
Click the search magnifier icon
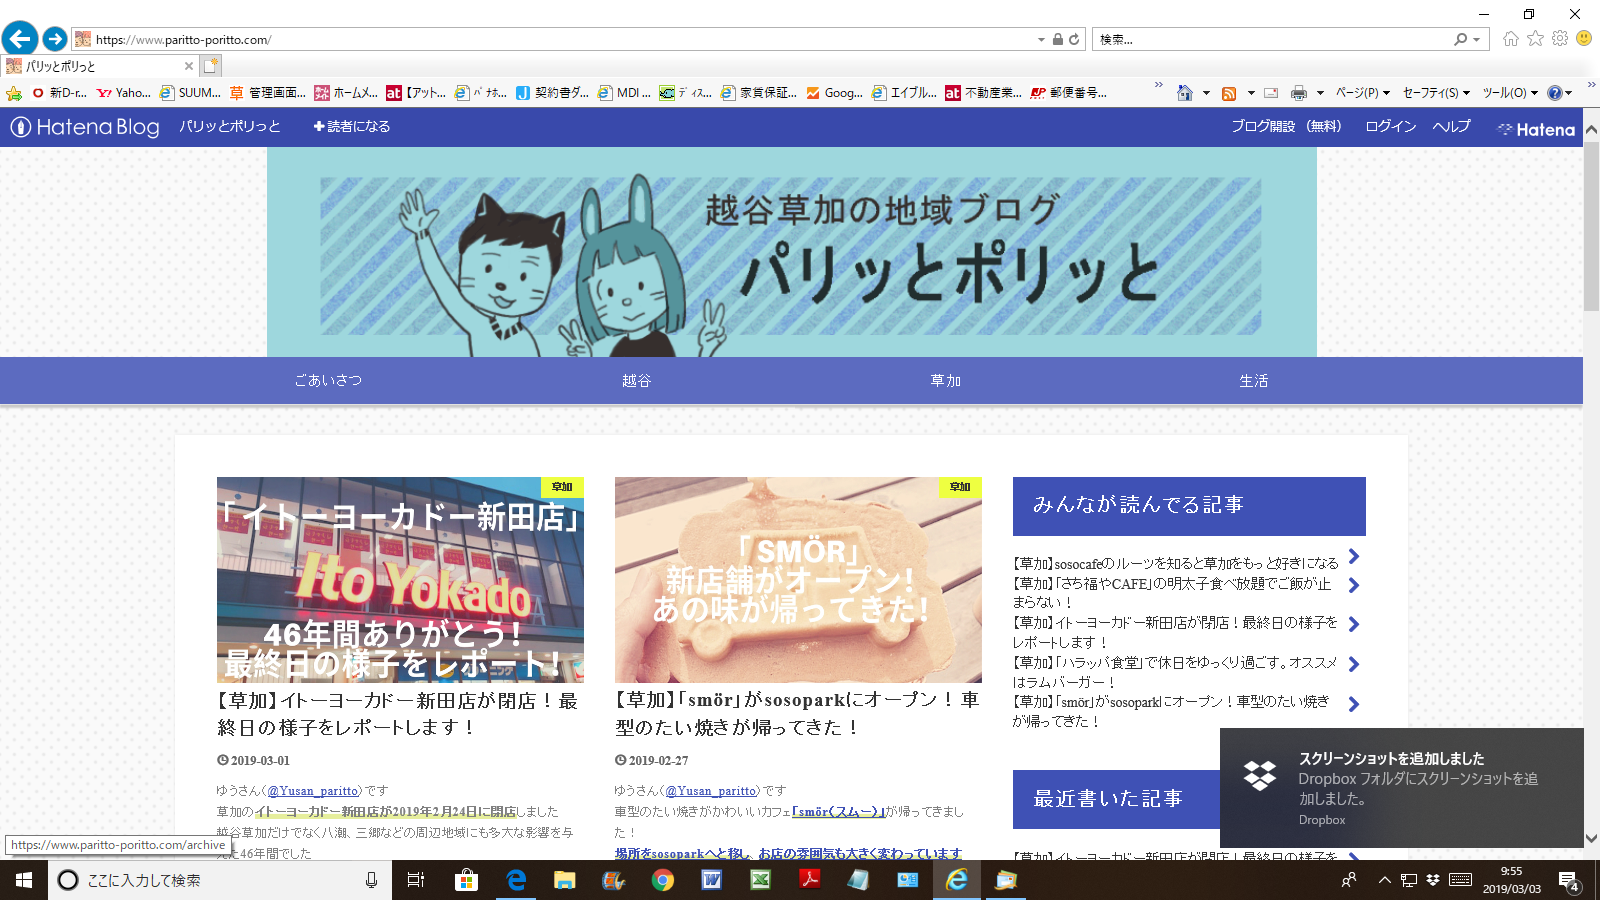[1461, 40]
